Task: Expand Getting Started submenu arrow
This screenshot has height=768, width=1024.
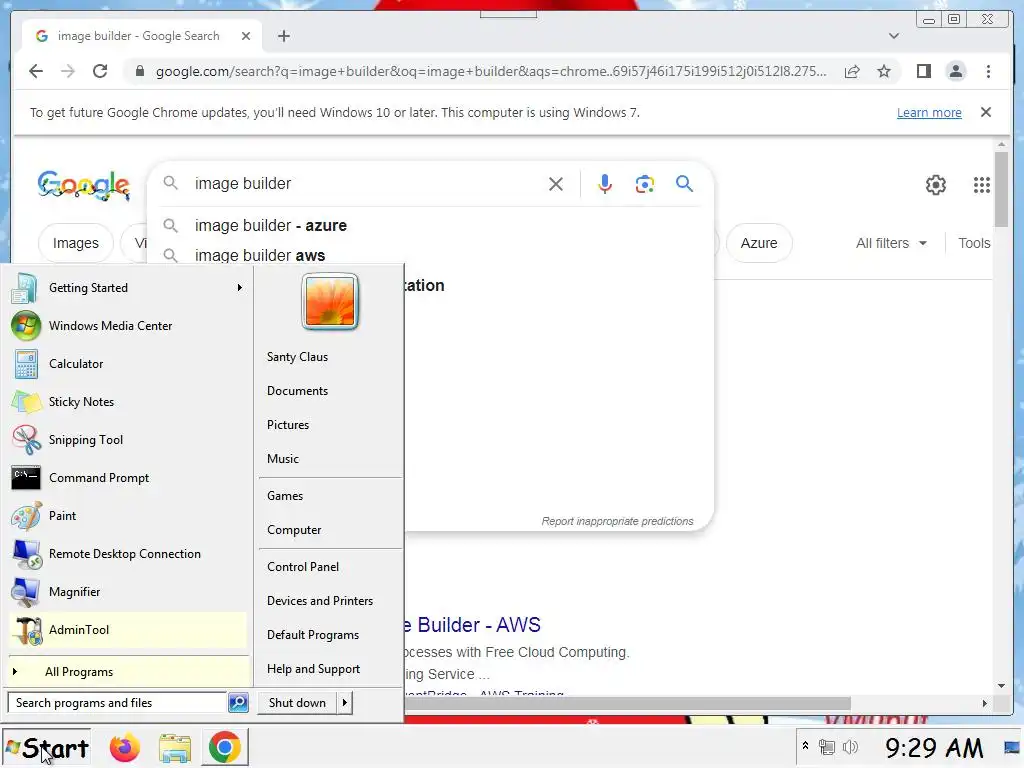Action: [x=240, y=288]
